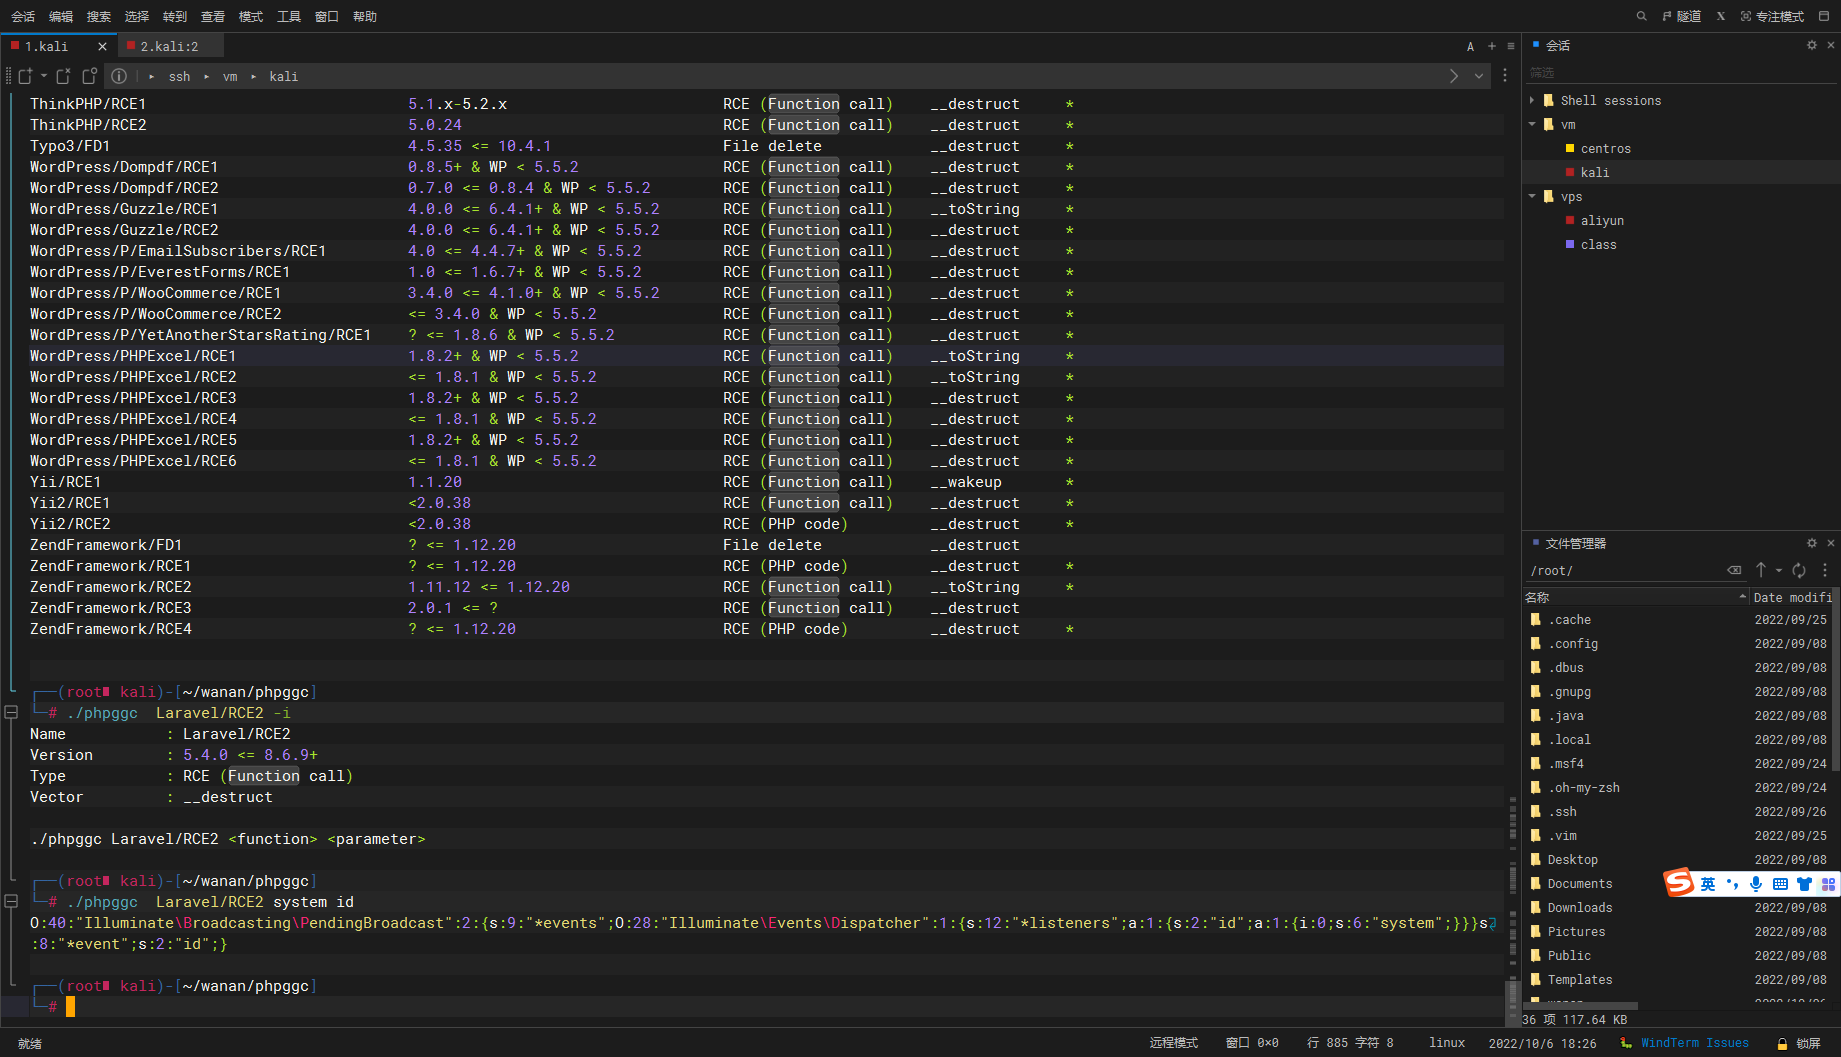This screenshot has width=1841, height=1057.
Task: Click the vm breadcrumb segment
Action: 230,76
